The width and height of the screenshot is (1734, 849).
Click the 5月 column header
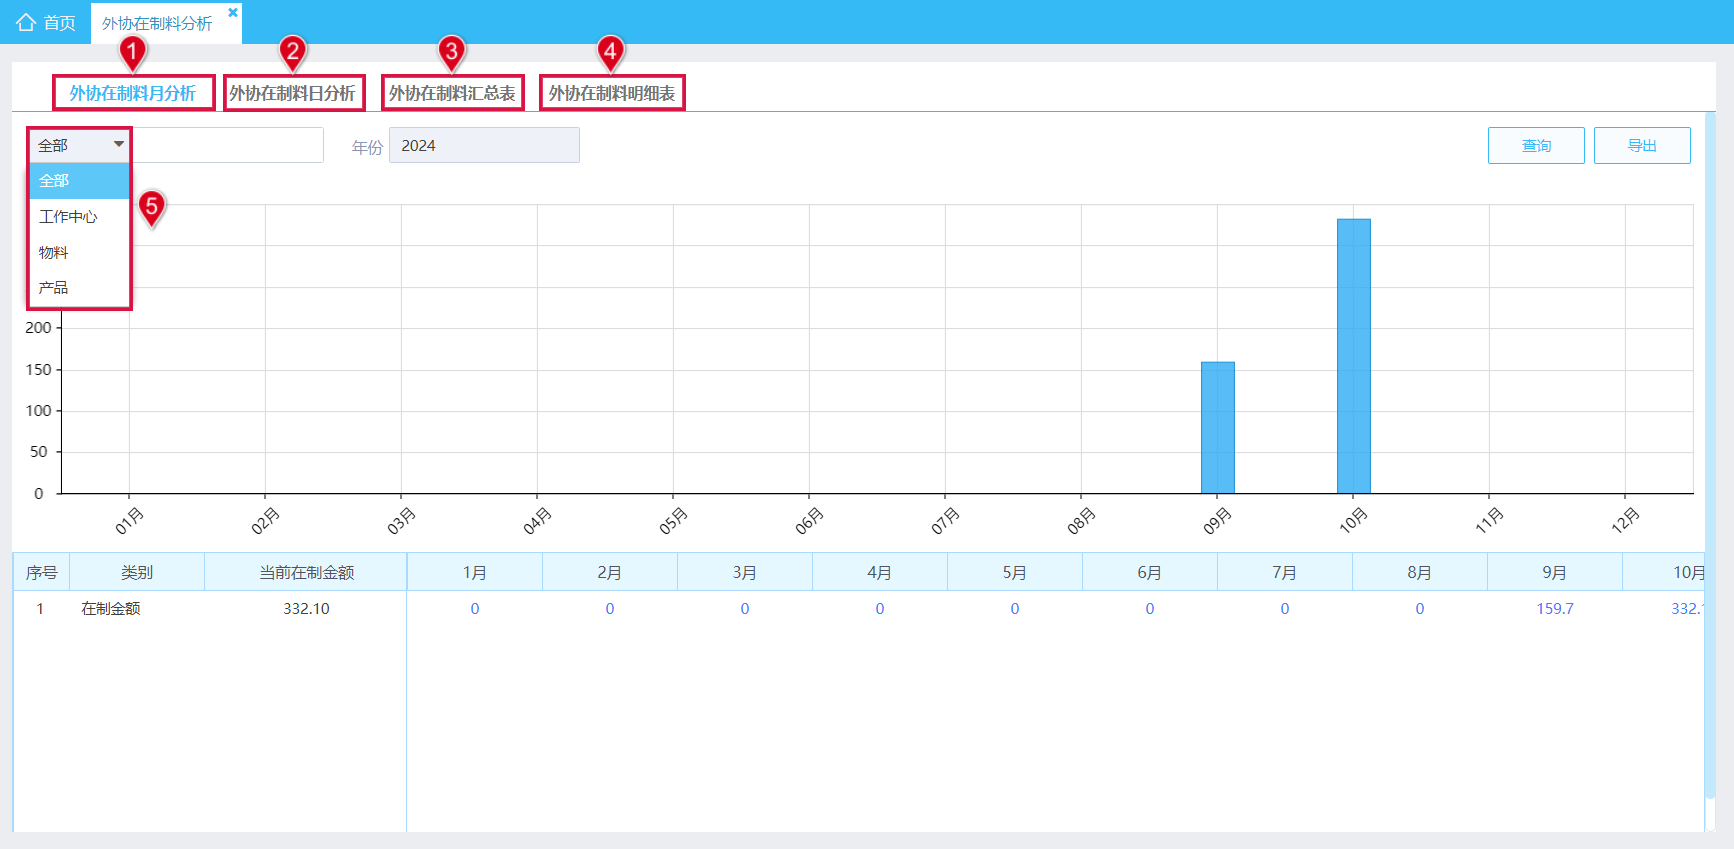coord(1015,572)
